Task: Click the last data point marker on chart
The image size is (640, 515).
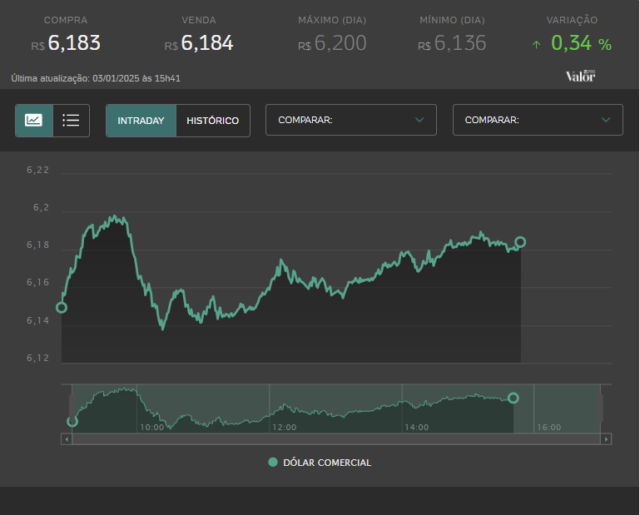Action: coord(520,242)
